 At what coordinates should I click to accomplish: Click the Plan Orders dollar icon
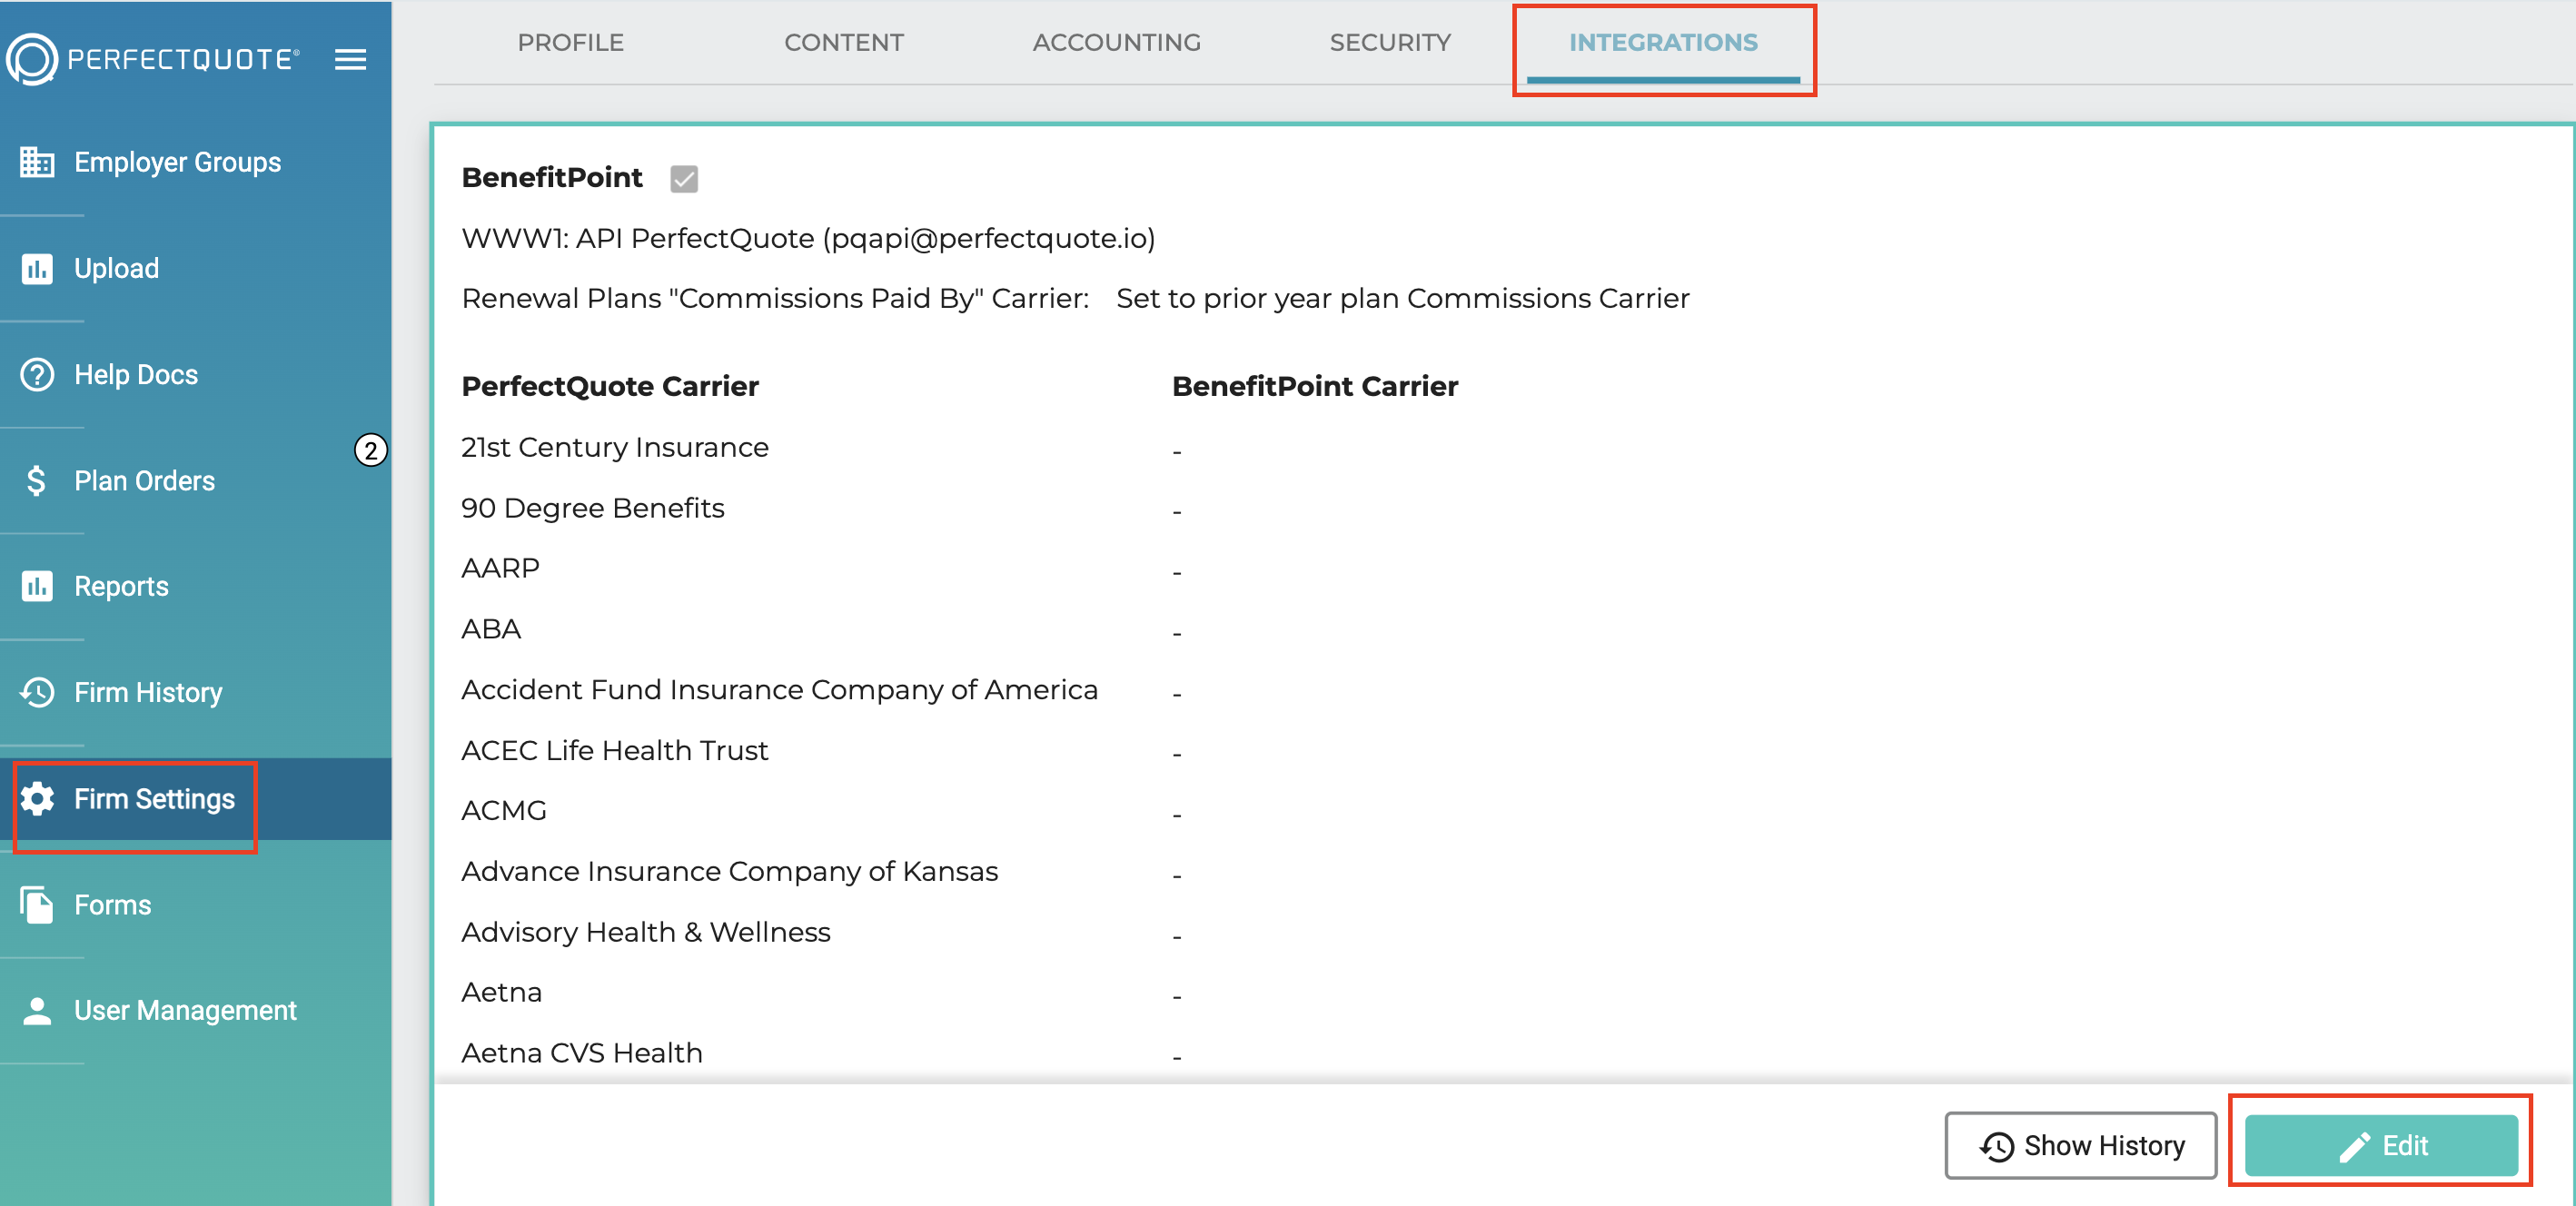(x=35, y=480)
